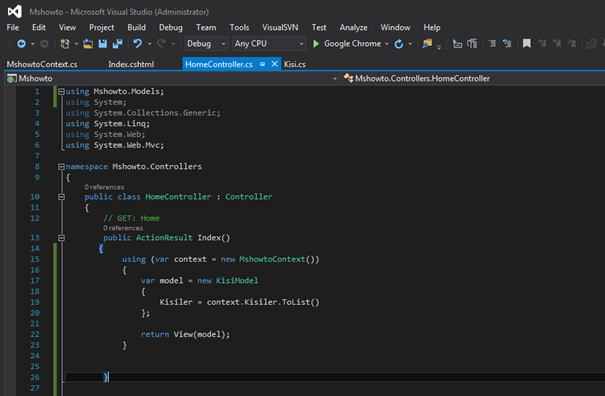Image resolution: width=605 pixels, height=396 pixels.
Task: Start debugging with the green play icon
Action: click(316, 44)
